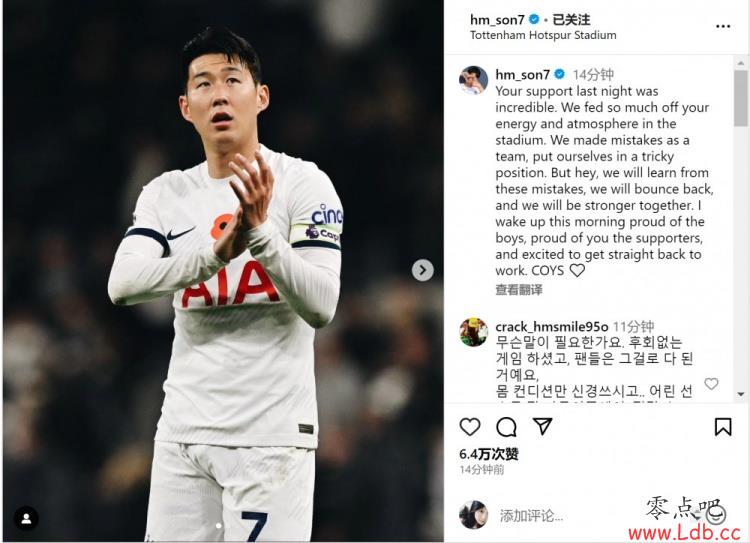
Task: Save post using the bookmark icon
Action: pos(723,427)
